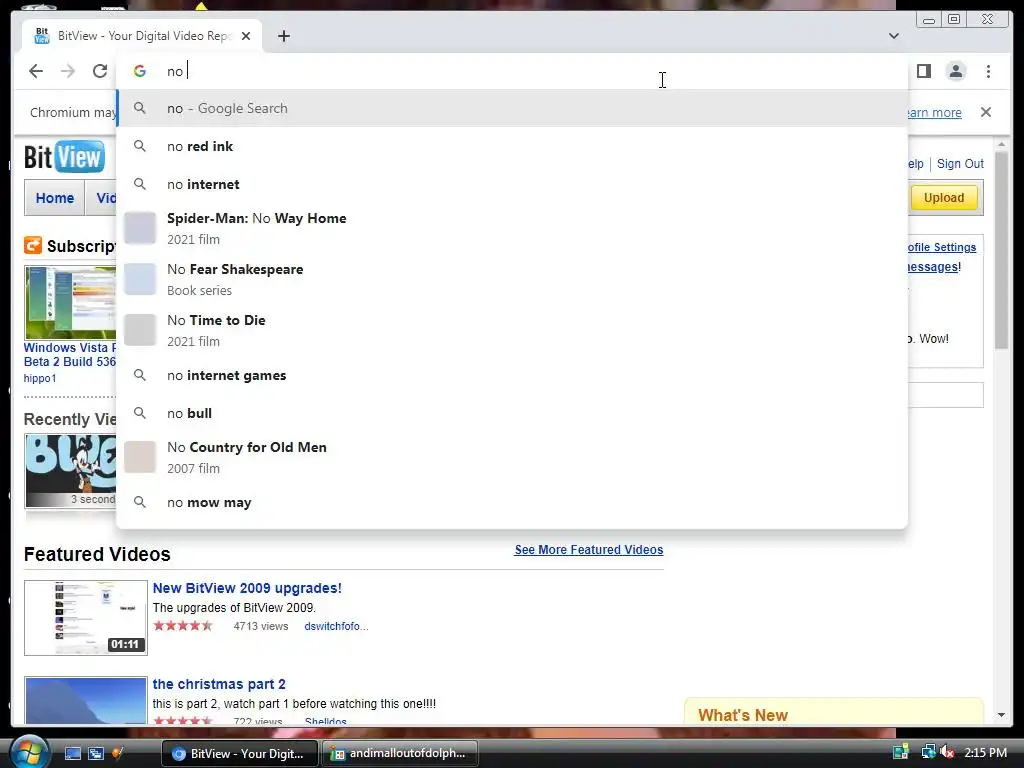
Task: Click the third quick launch icon
Action: (x=118, y=754)
